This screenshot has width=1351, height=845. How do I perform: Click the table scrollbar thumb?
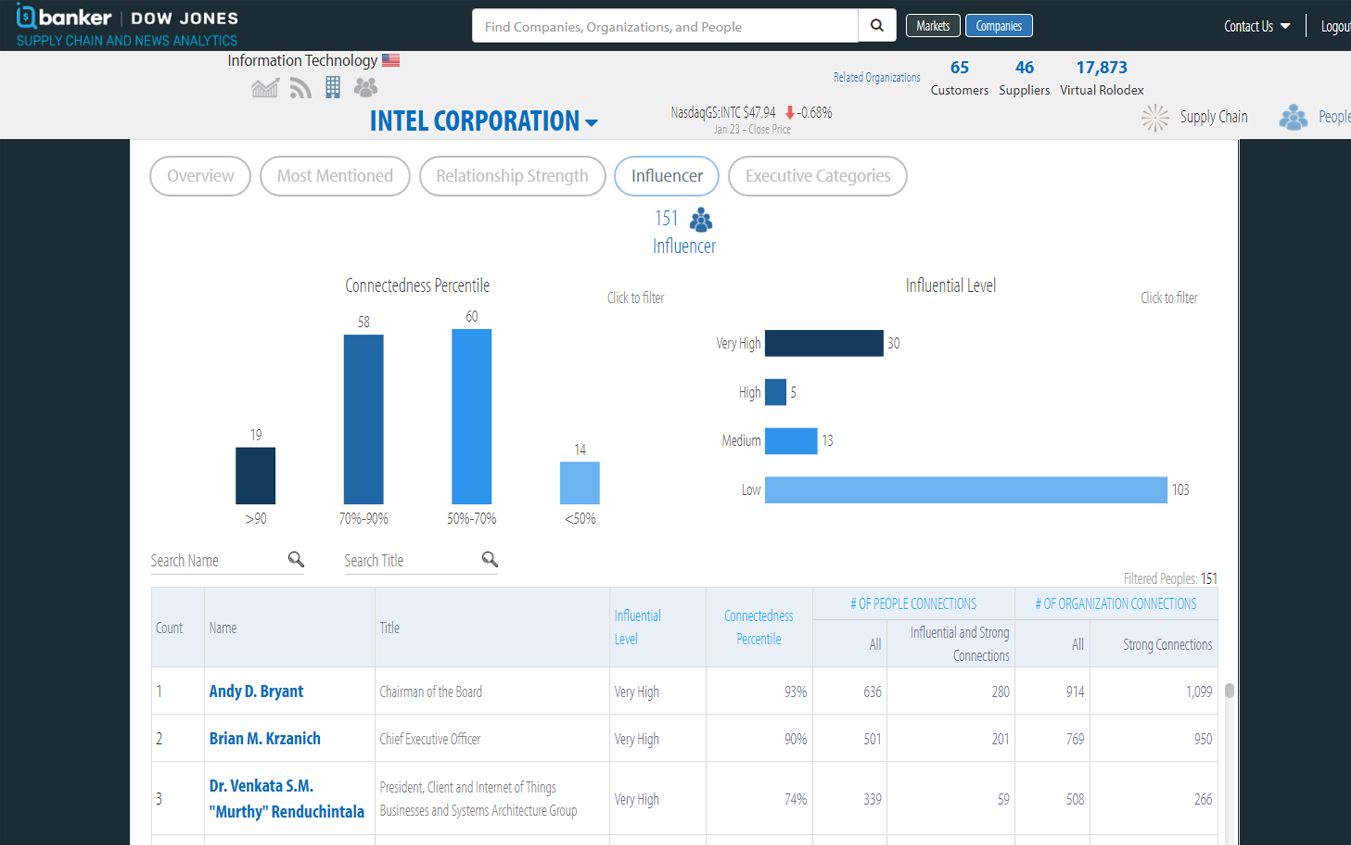(1229, 691)
